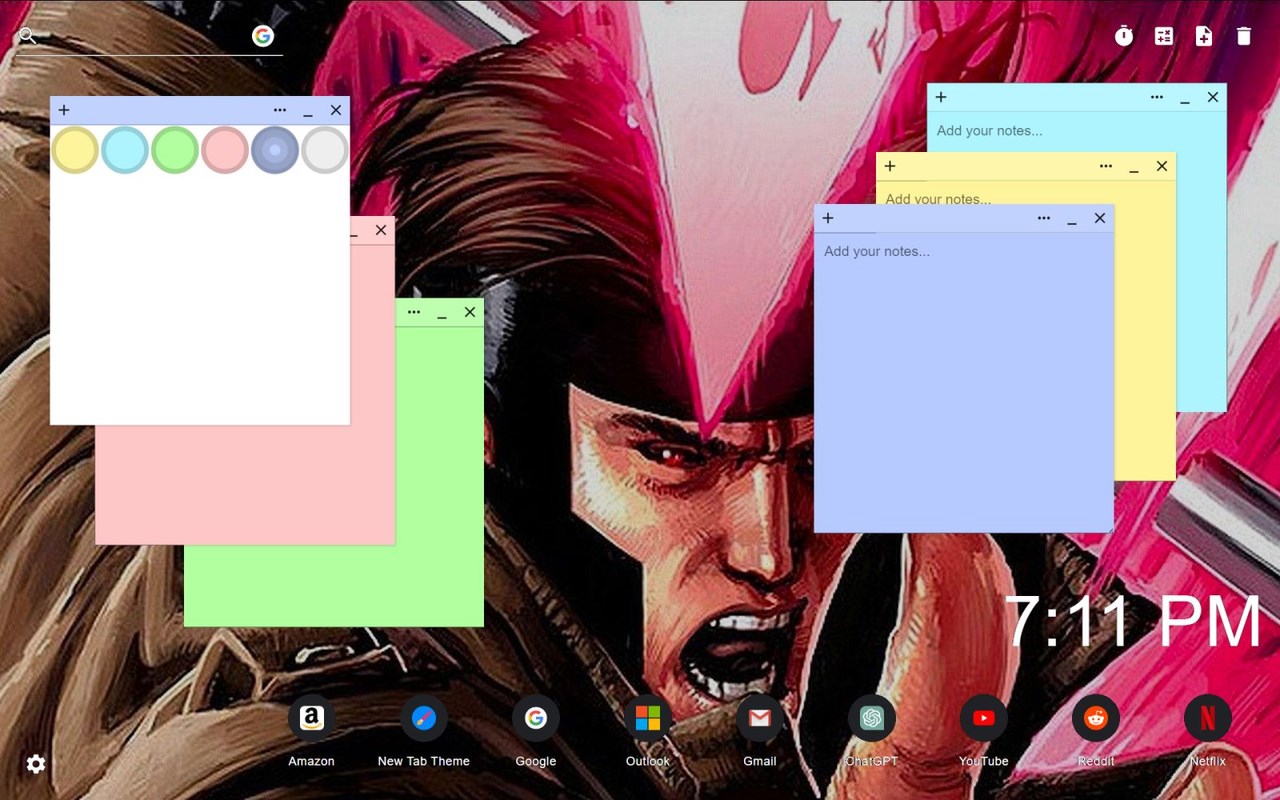Click the trash icon to delete notes
1280x800 pixels.
pos(1244,36)
